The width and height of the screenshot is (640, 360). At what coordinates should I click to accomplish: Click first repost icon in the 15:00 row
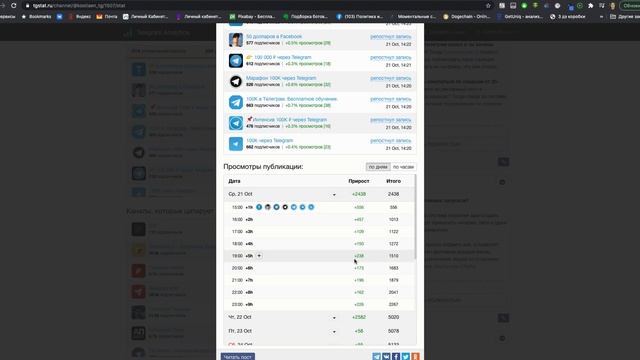pyautogui.click(x=259, y=207)
